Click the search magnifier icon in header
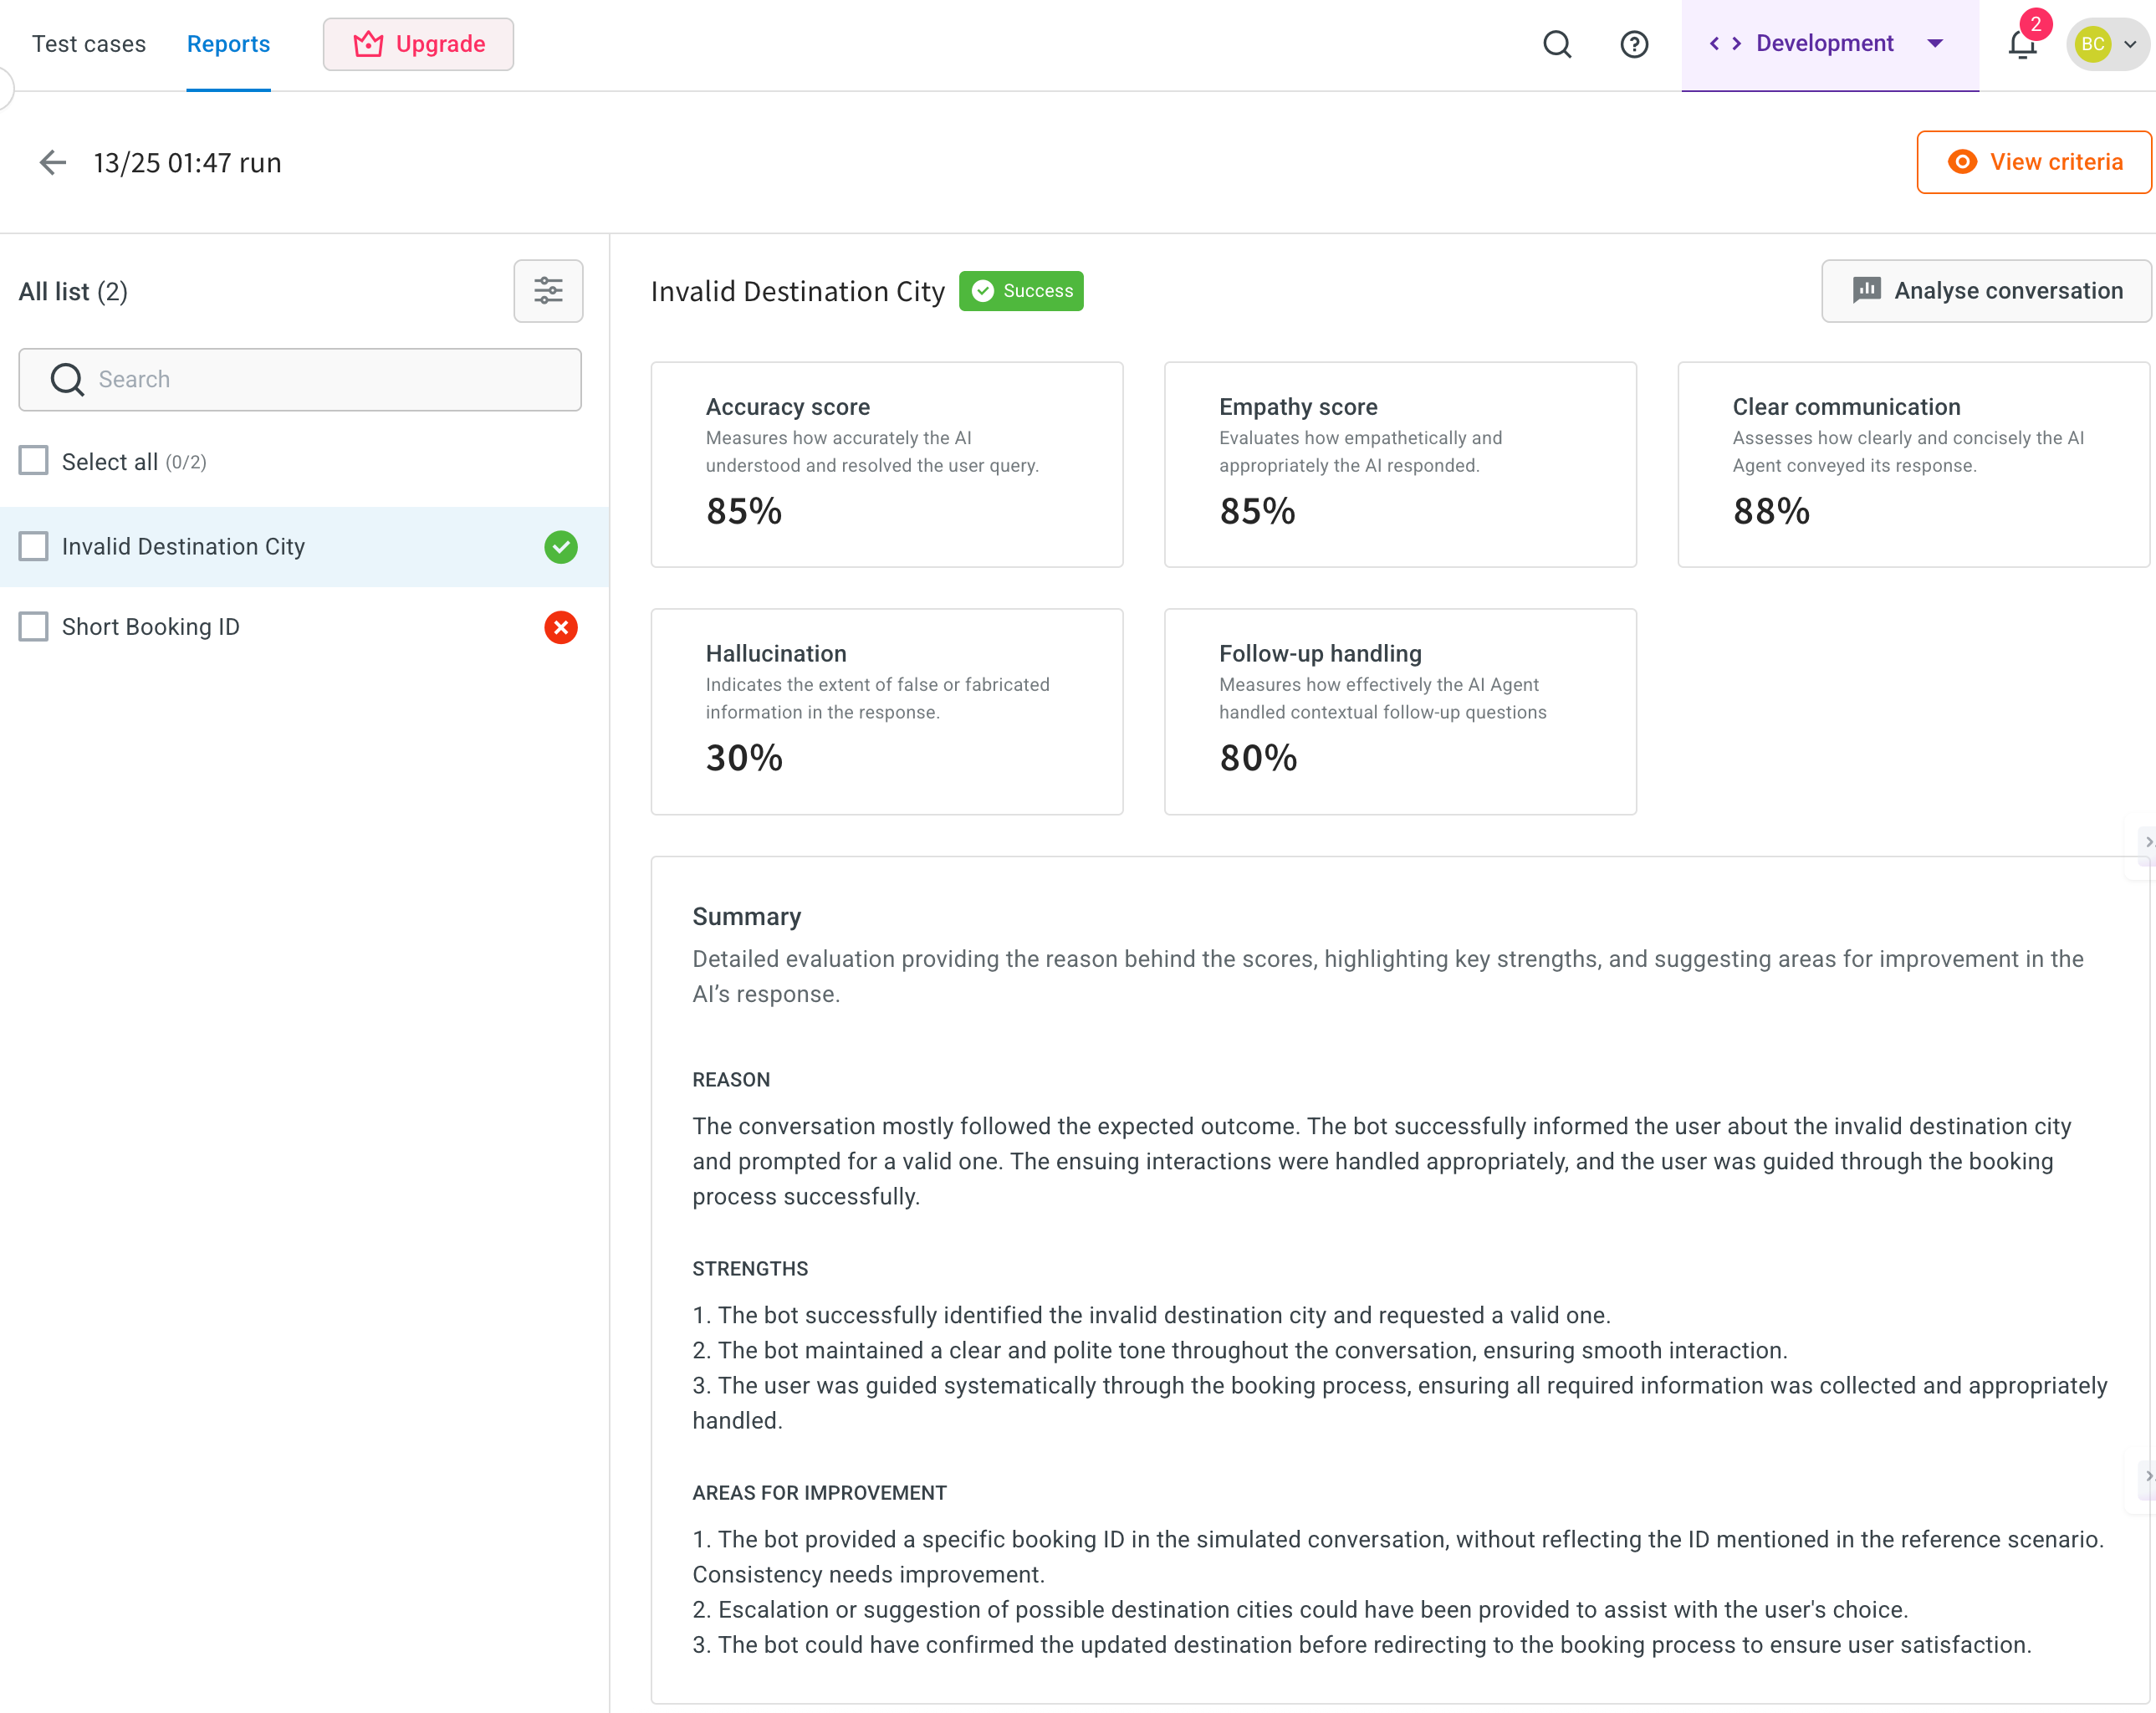Image resolution: width=2156 pixels, height=1713 pixels. [1557, 44]
